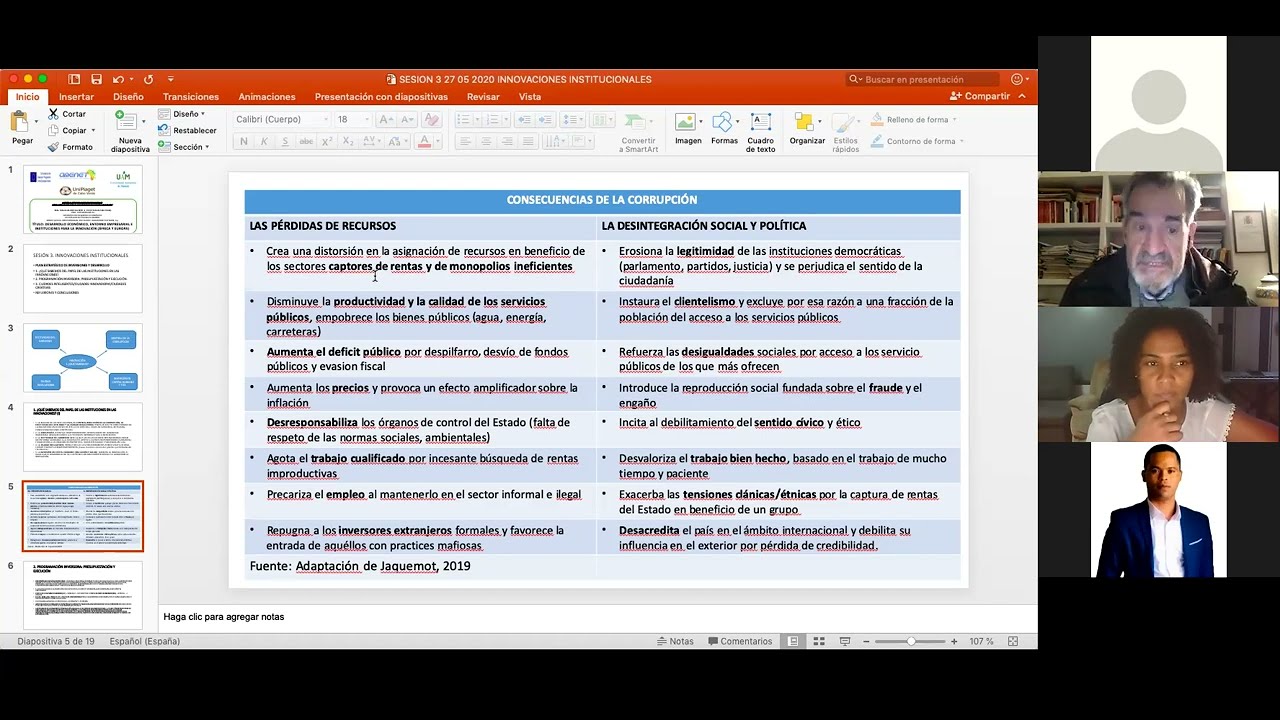This screenshot has height=720, width=1280.
Task: Start slideshow view from status bar
Action: coord(845,641)
